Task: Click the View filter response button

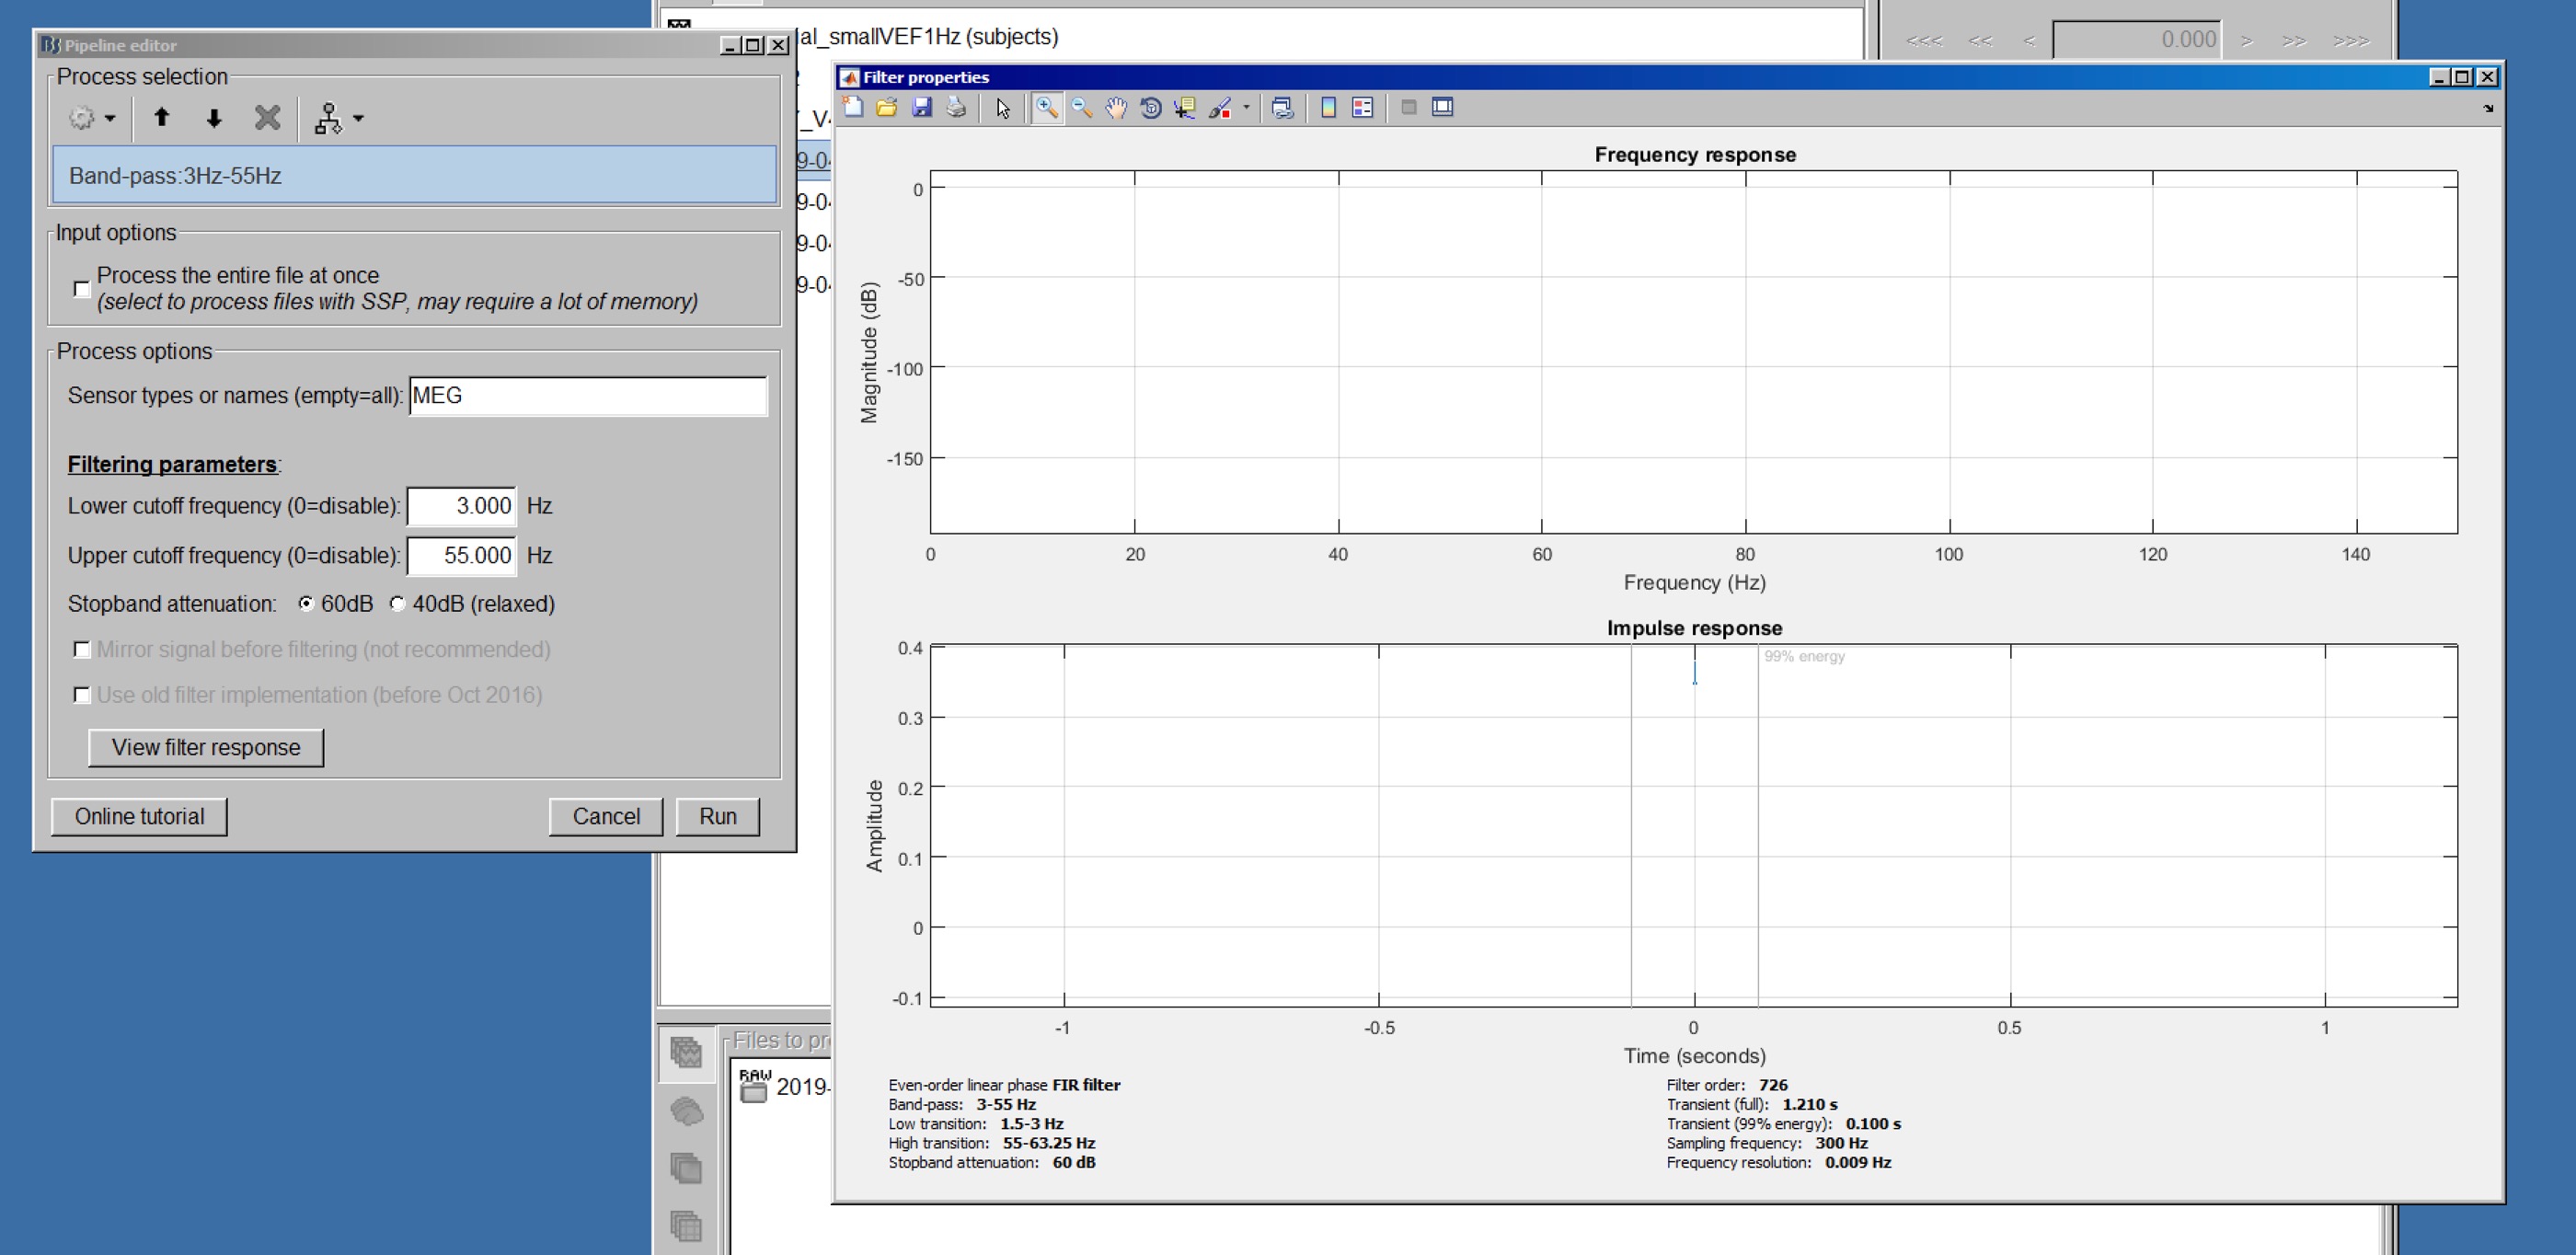Action: [206, 748]
